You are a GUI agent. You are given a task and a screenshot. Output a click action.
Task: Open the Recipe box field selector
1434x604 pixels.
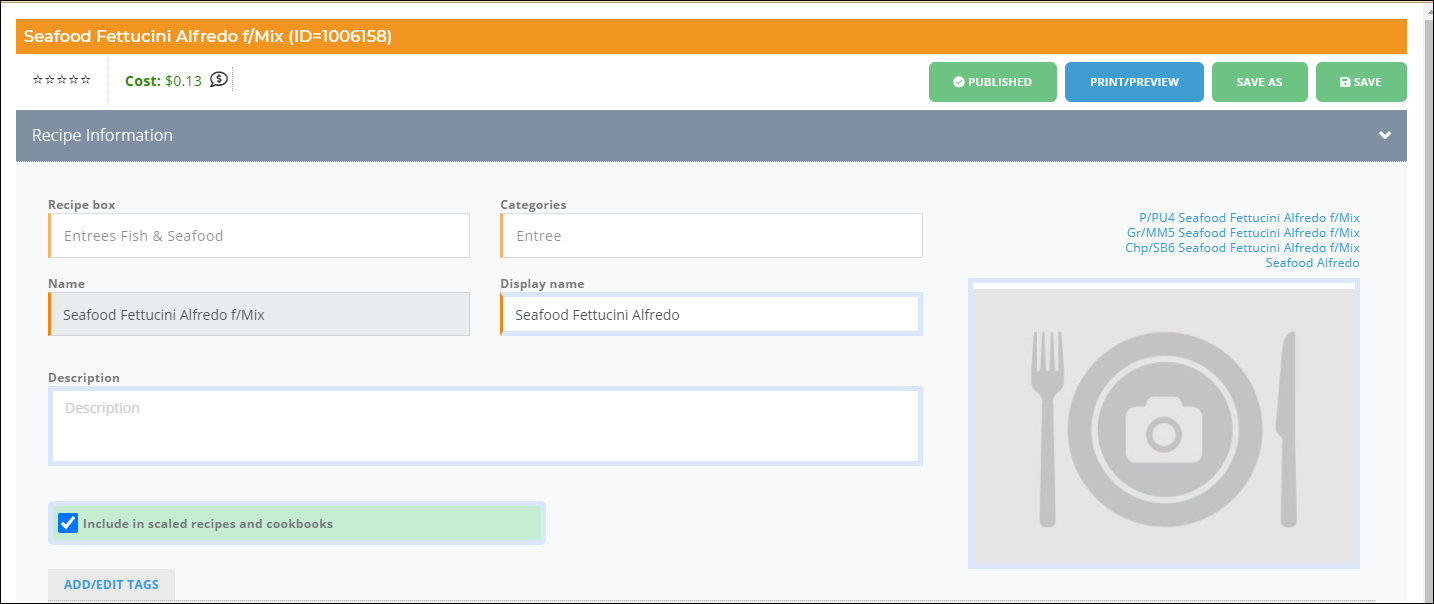point(258,235)
